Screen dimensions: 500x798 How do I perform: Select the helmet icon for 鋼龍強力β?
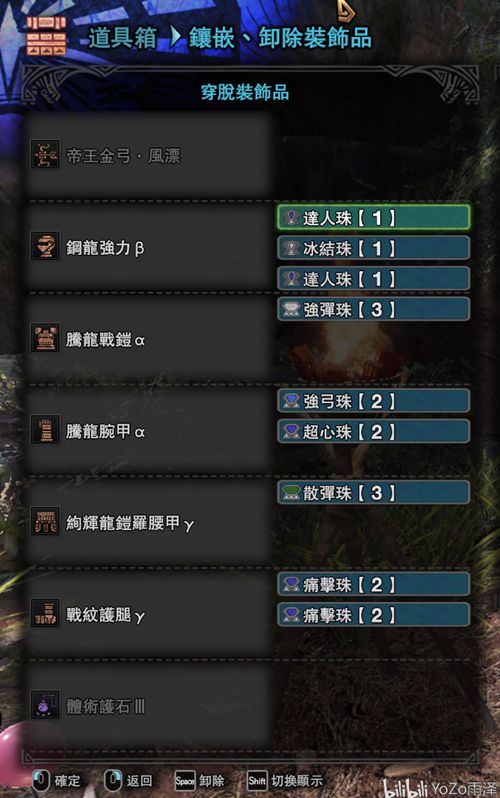pos(45,246)
